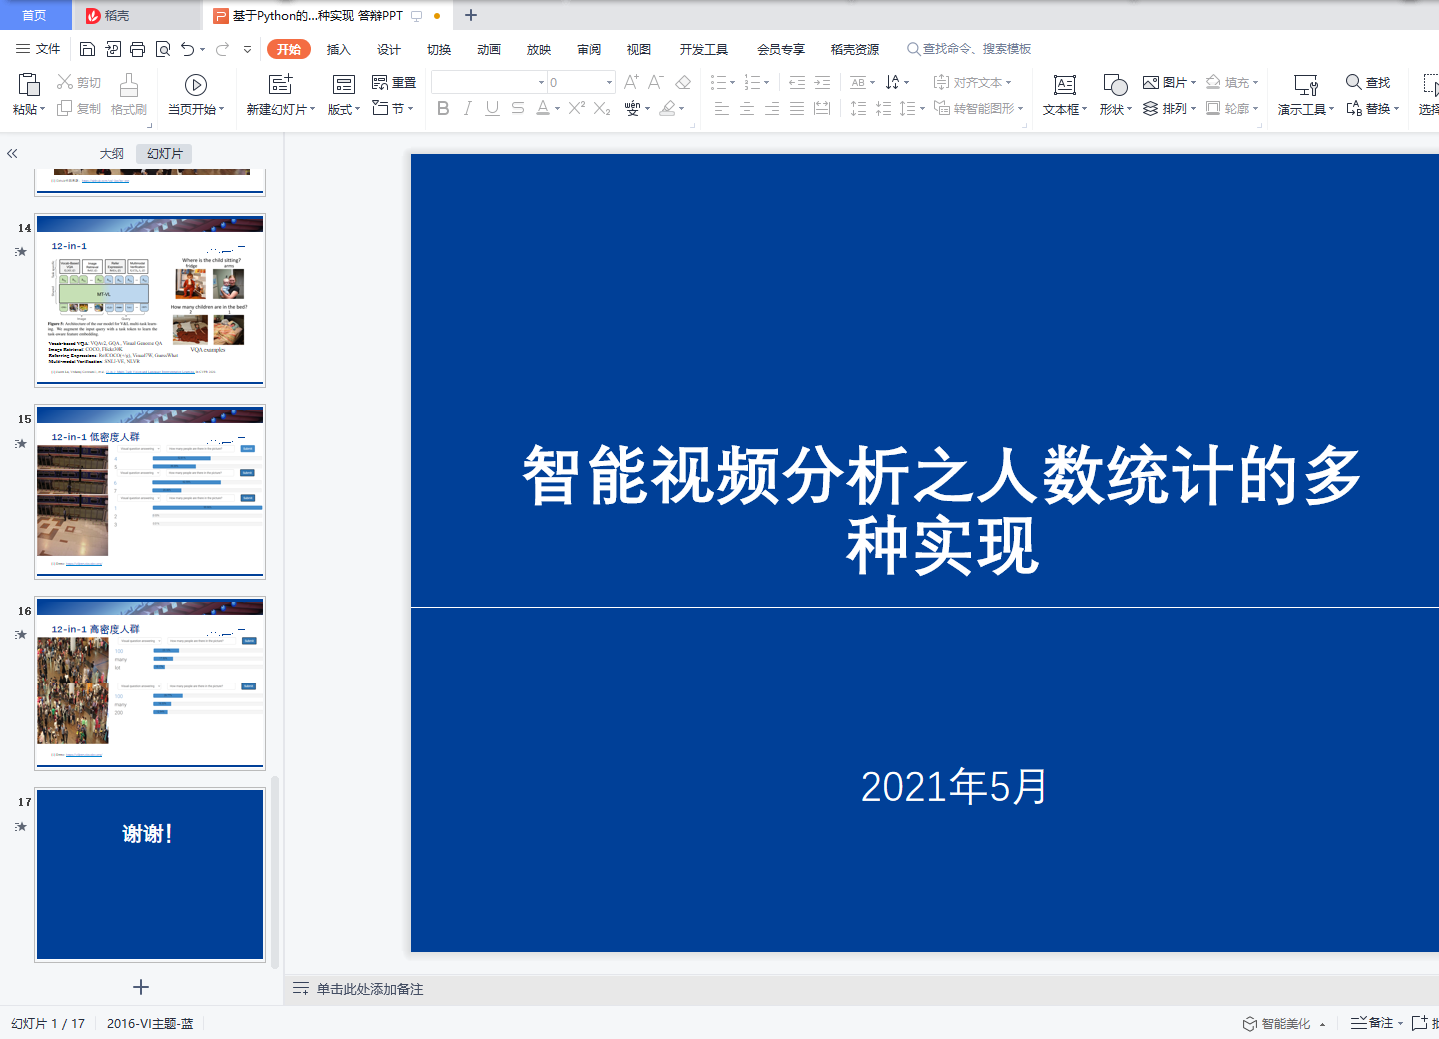
Task: Click the Decrease Indent icon
Action: pos(797,82)
